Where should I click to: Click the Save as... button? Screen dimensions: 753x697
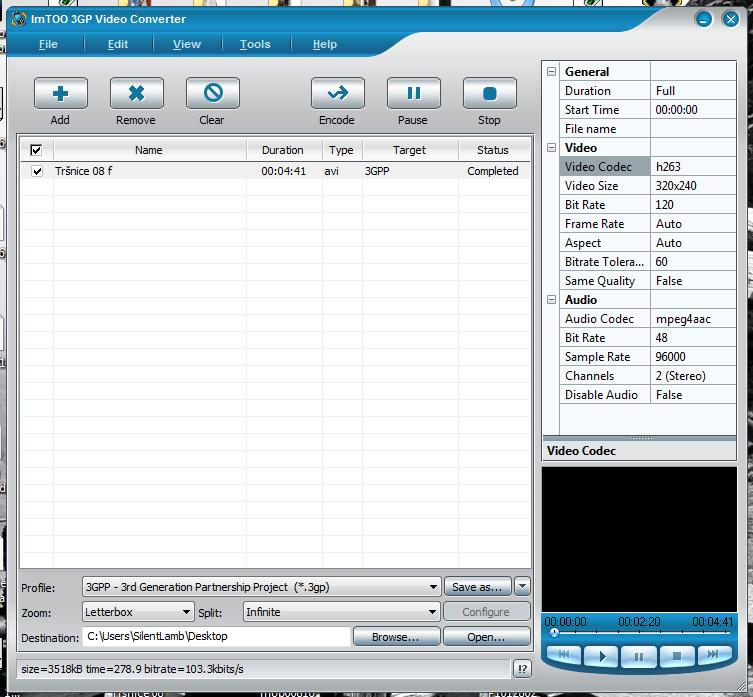(477, 587)
